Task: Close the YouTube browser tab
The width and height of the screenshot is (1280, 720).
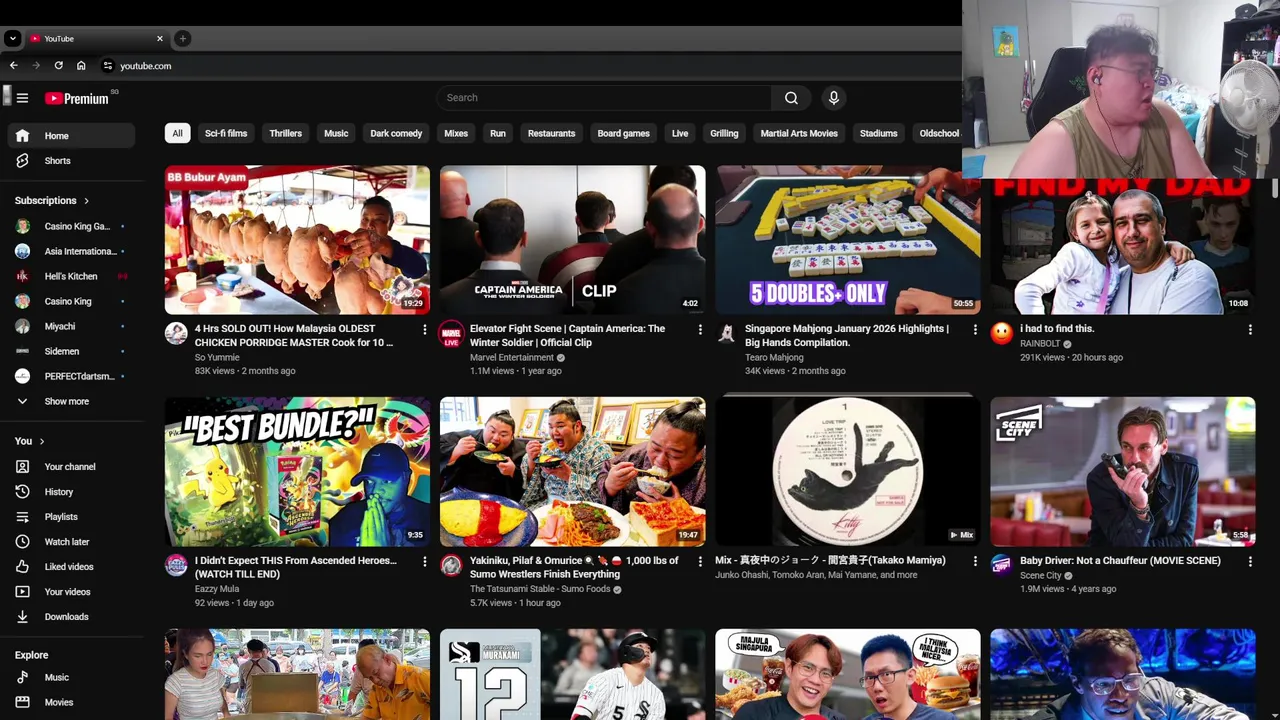Action: pos(159,38)
